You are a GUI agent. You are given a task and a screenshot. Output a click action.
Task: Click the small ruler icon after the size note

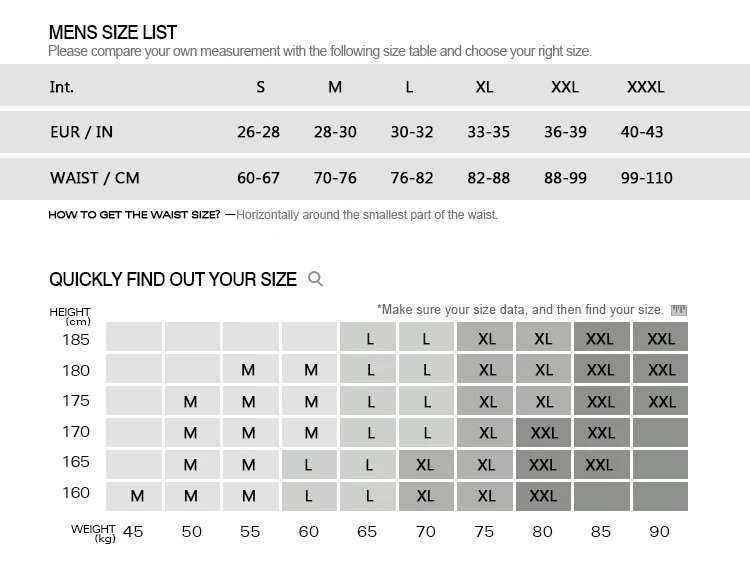pos(680,310)
